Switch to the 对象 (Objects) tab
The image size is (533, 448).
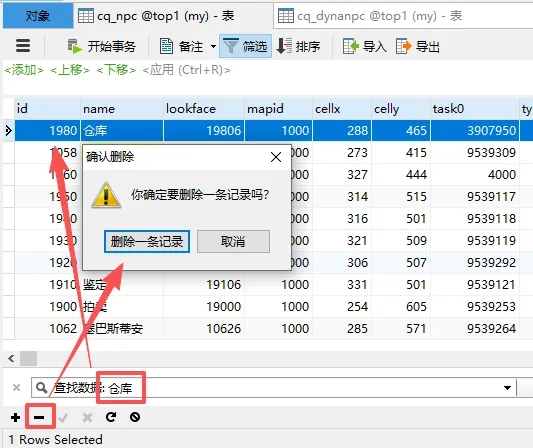(x=38, y=16)
